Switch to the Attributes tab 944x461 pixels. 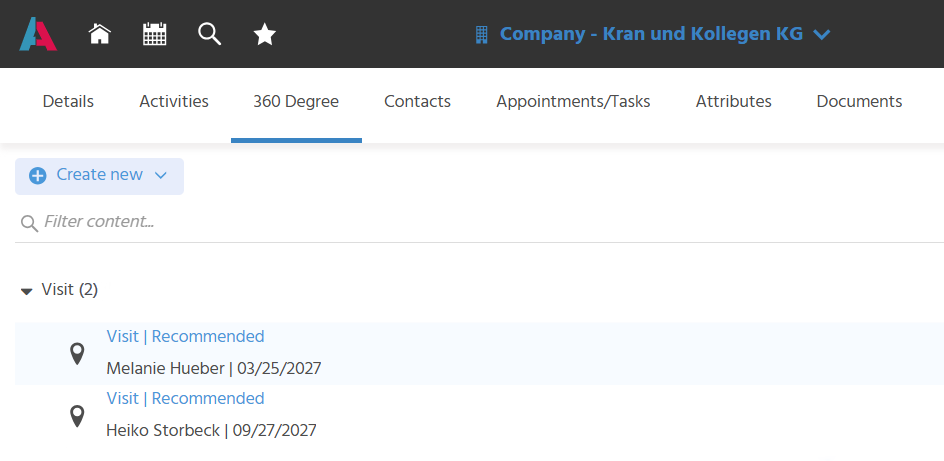(x=733, y=102)
